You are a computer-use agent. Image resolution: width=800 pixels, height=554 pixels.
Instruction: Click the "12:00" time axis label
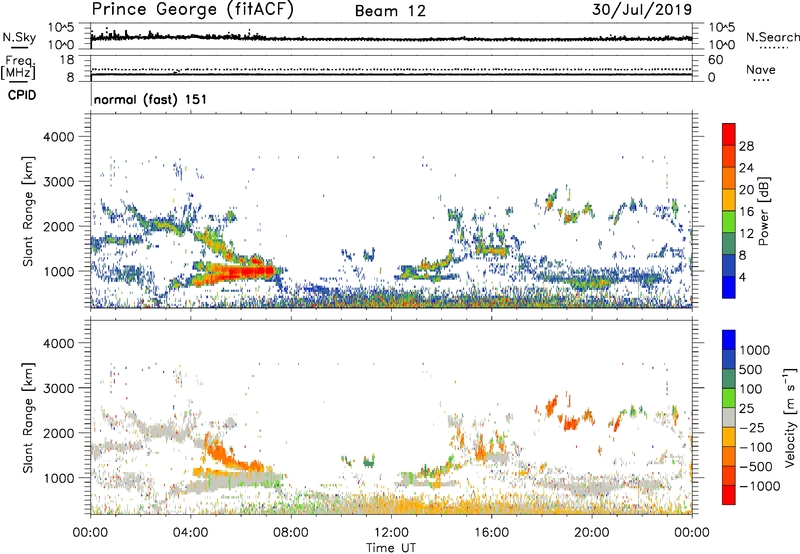[x=391, y=533]
